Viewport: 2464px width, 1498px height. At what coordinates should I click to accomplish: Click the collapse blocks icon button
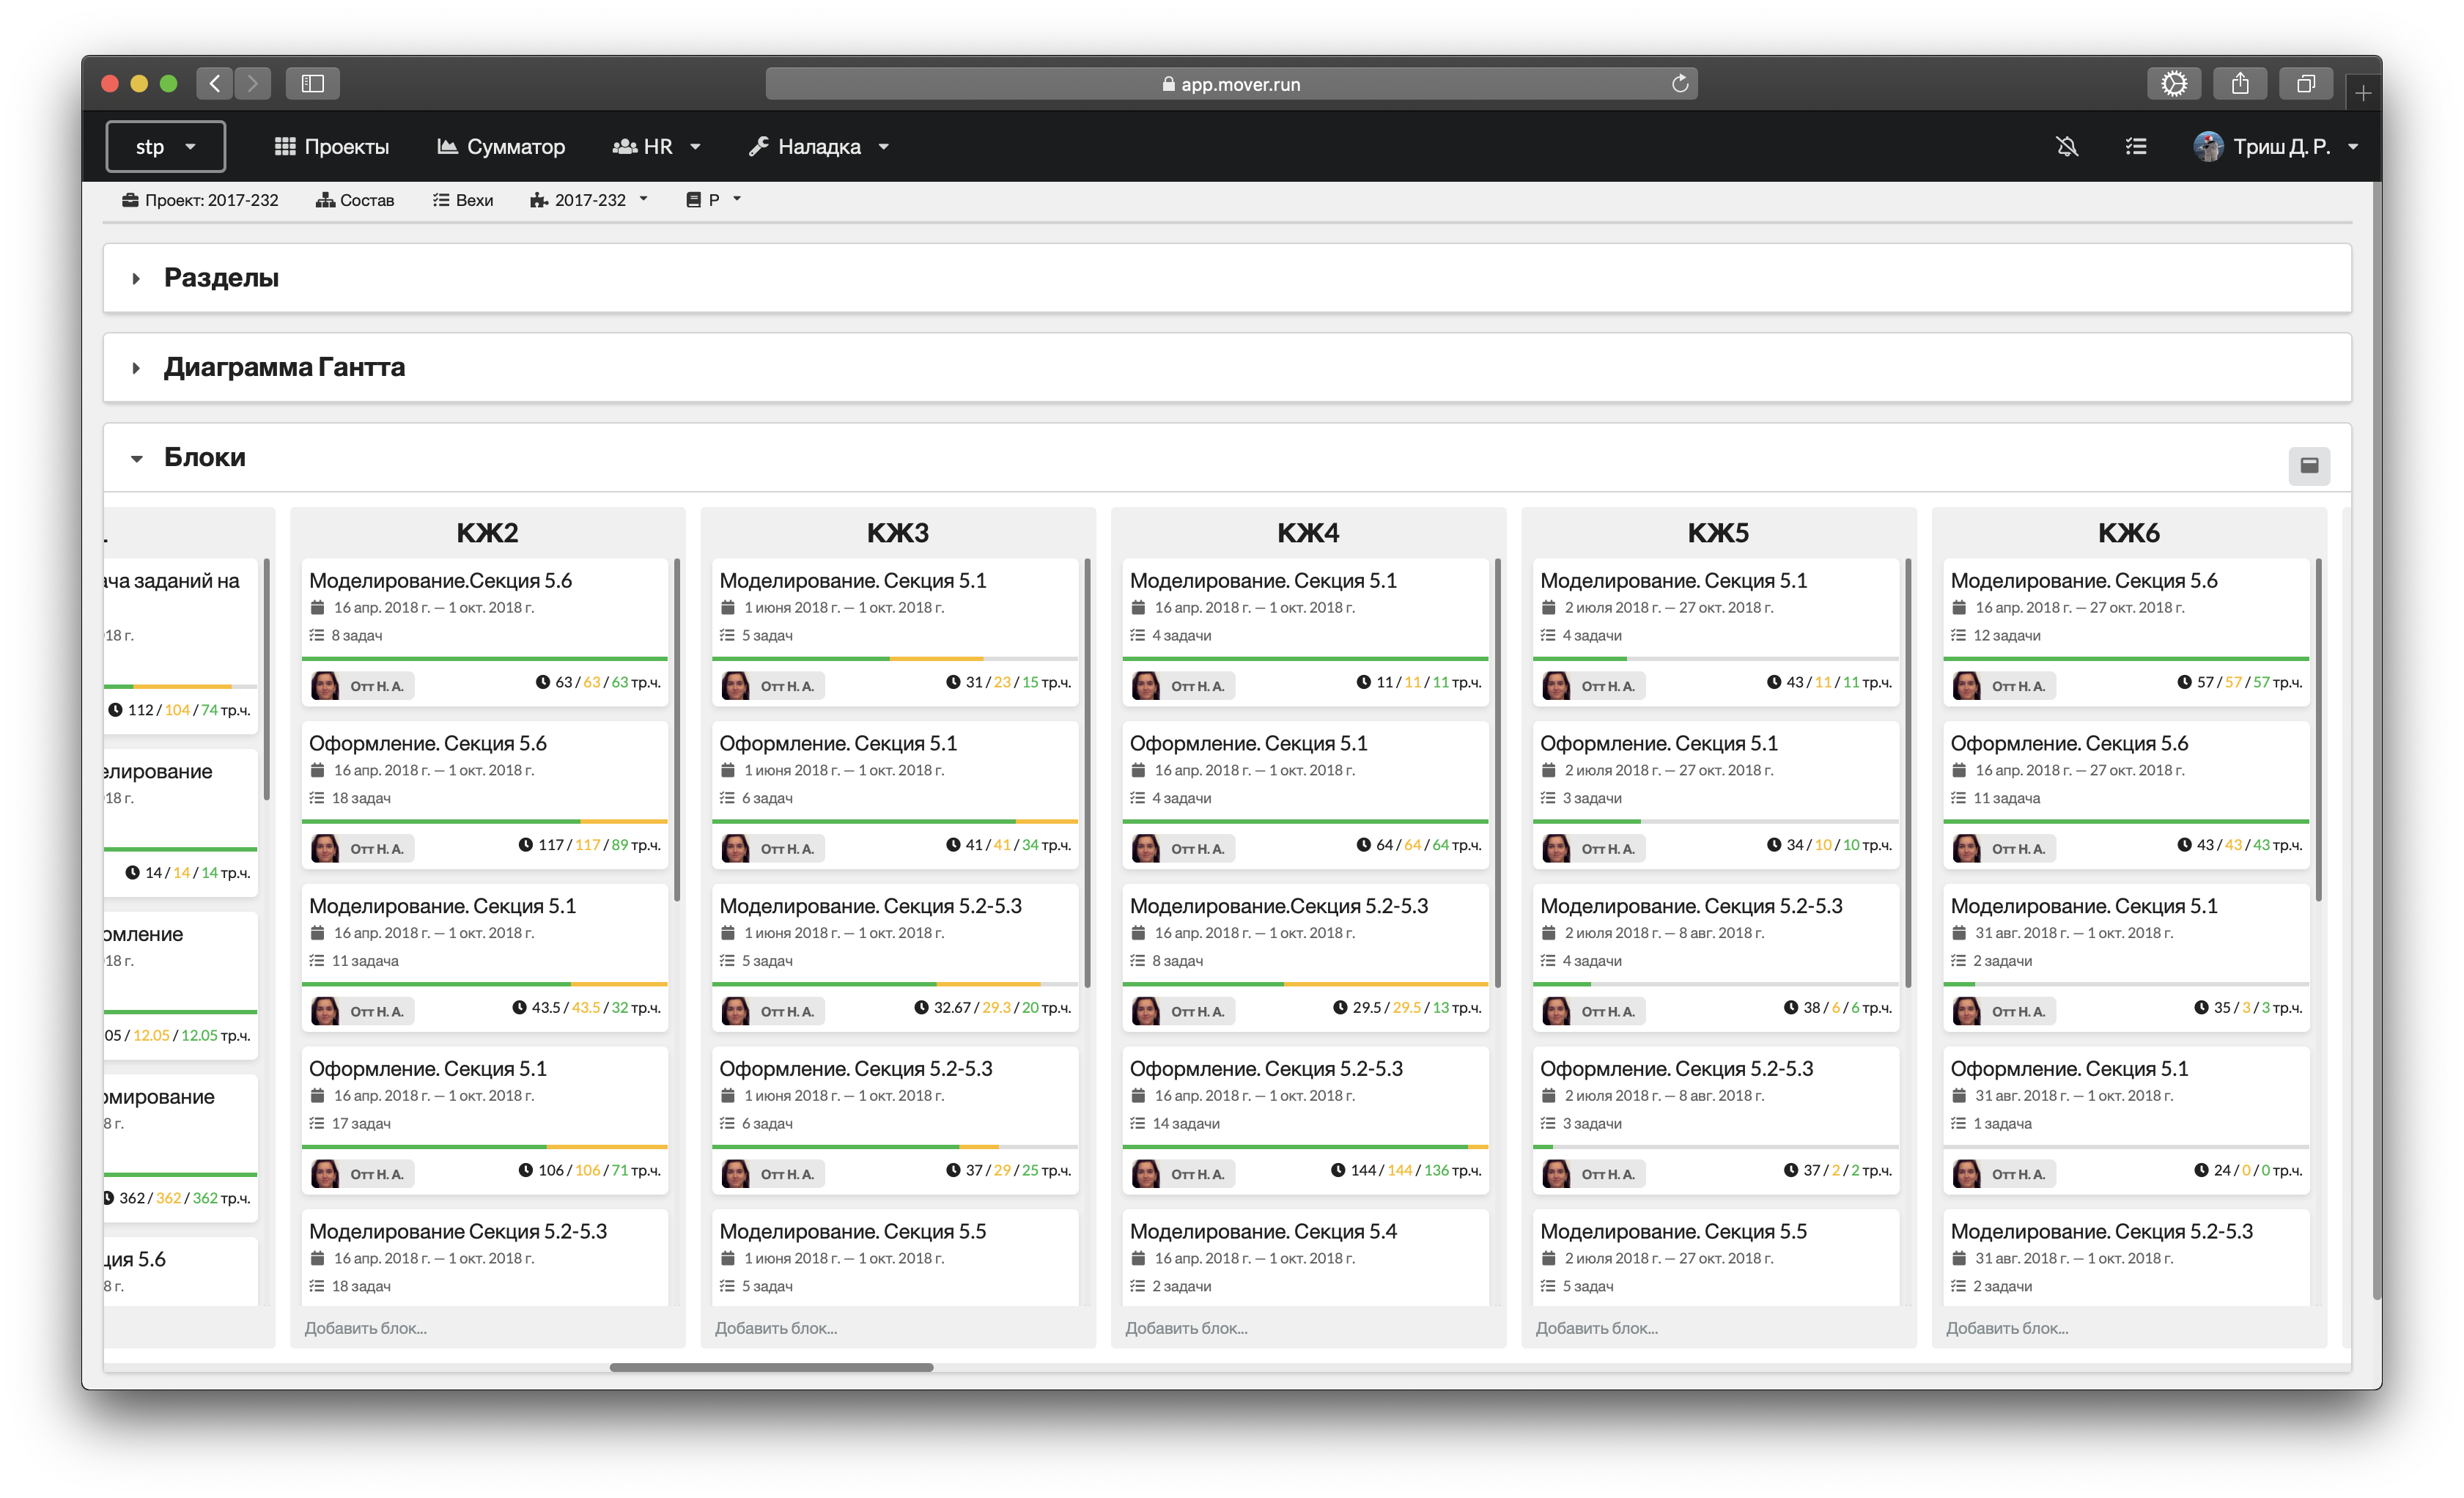pos(2309,465)
